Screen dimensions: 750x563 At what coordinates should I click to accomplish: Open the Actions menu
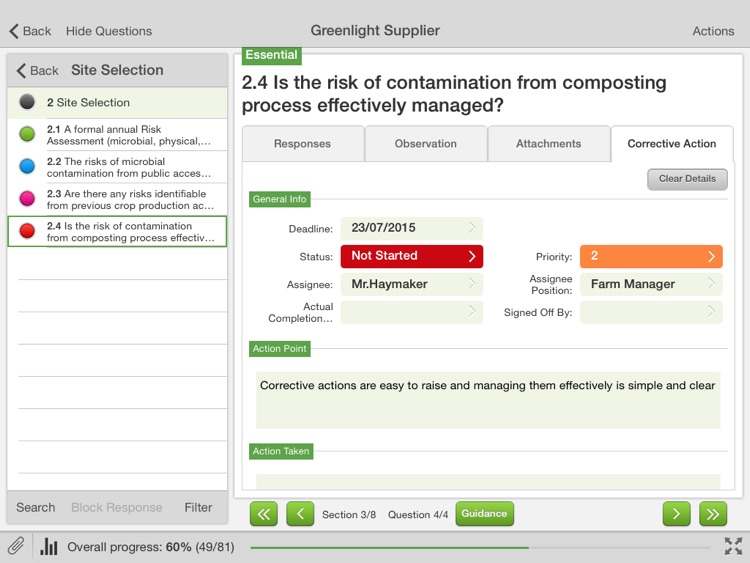pos(713,31)
